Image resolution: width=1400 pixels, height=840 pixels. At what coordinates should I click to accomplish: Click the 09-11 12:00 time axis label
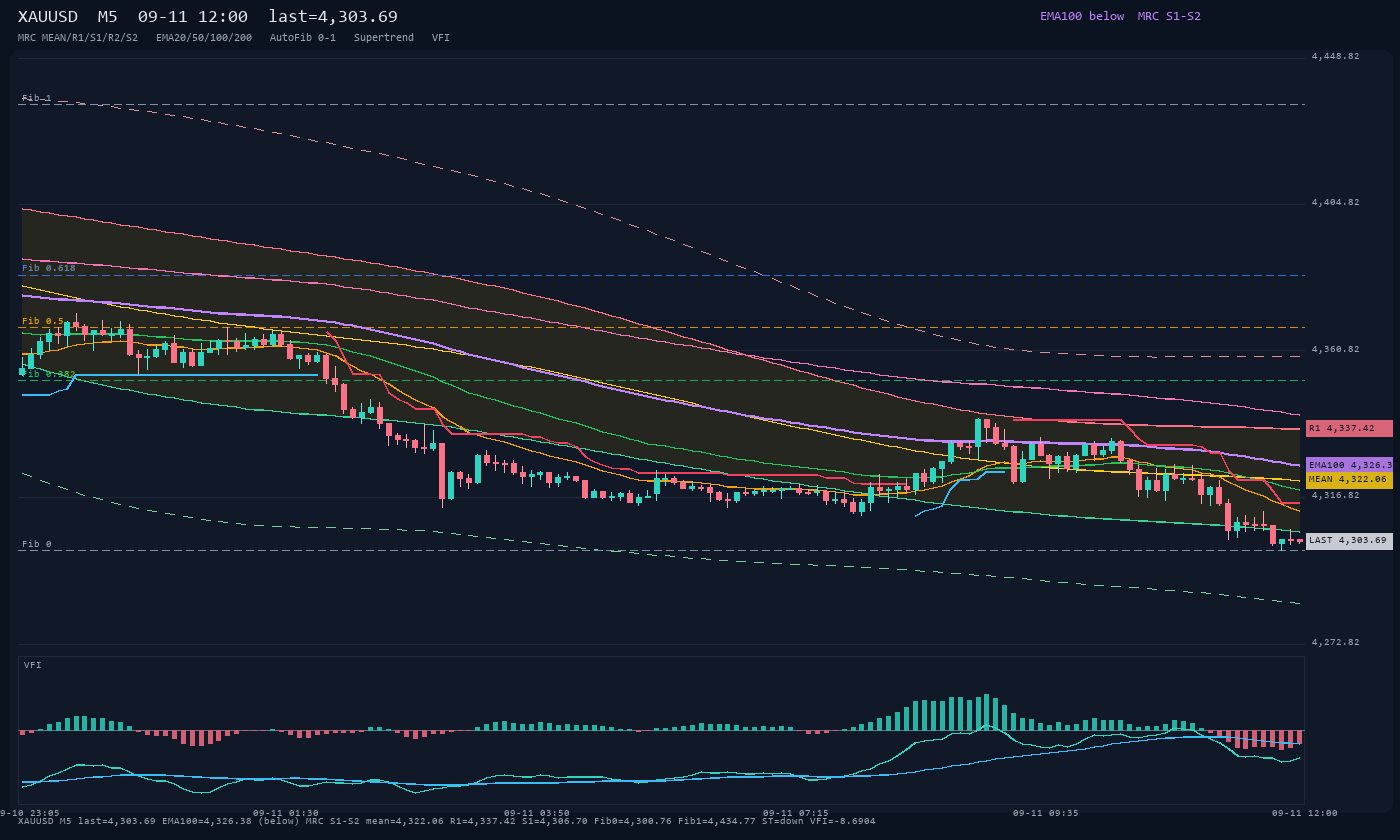click(1304, 813)
